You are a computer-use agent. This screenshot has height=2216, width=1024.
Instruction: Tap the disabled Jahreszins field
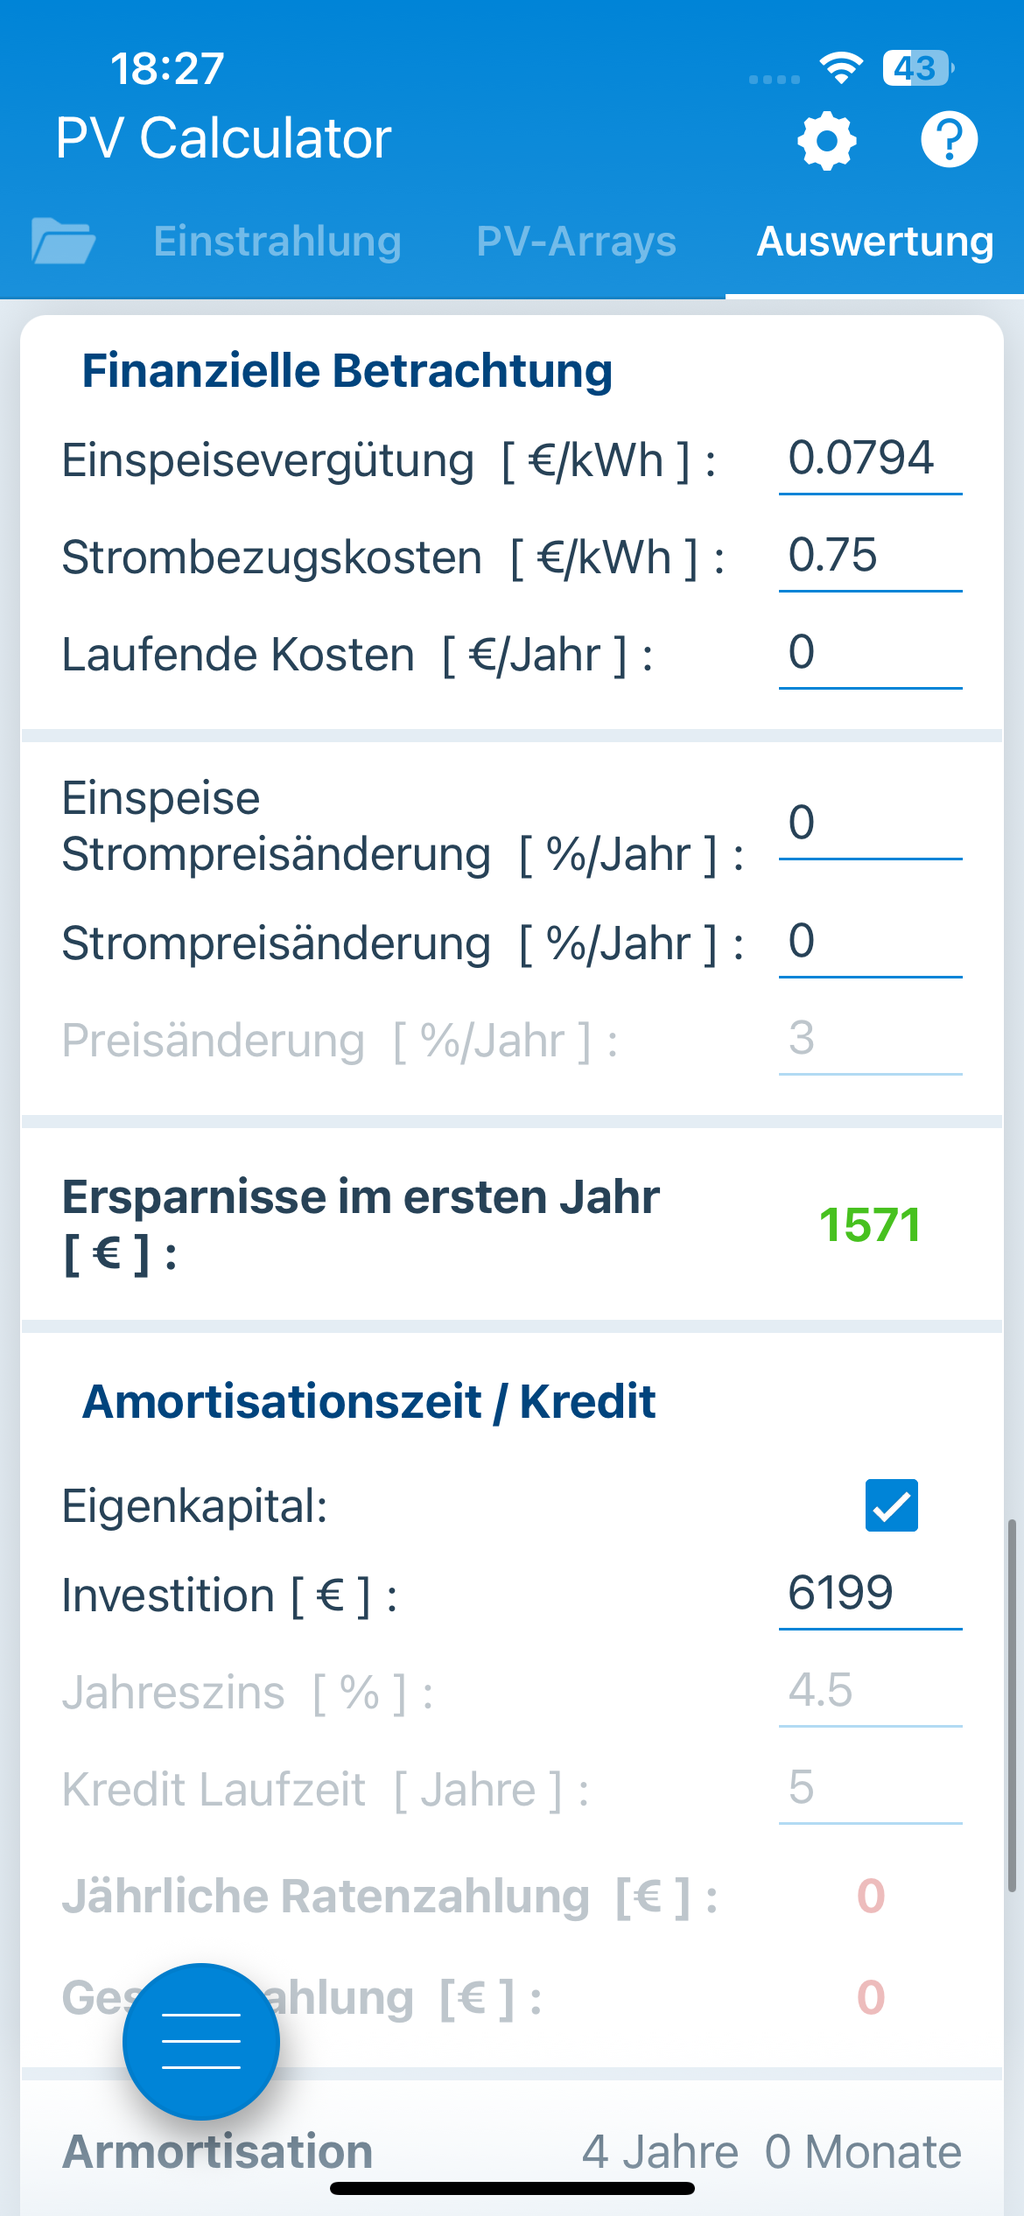click(869, 1691)
